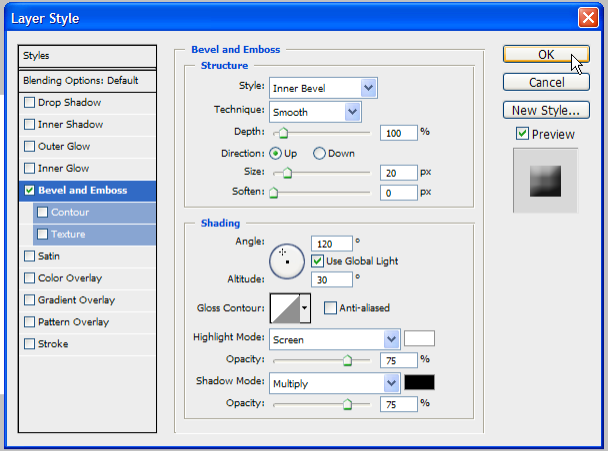Select the Satin effect label
Viewport: 608px width, 451px height.
pyautogui.click(x=49, y=256)
